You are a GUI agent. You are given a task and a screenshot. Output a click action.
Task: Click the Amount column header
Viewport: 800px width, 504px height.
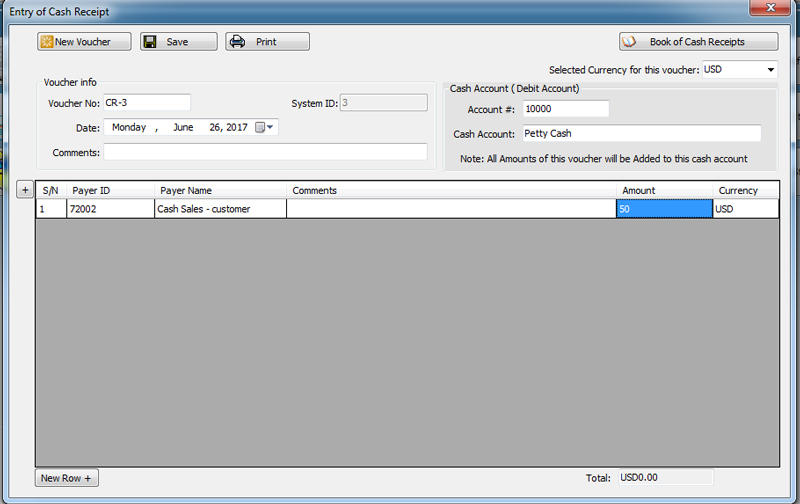pos(664,190)
